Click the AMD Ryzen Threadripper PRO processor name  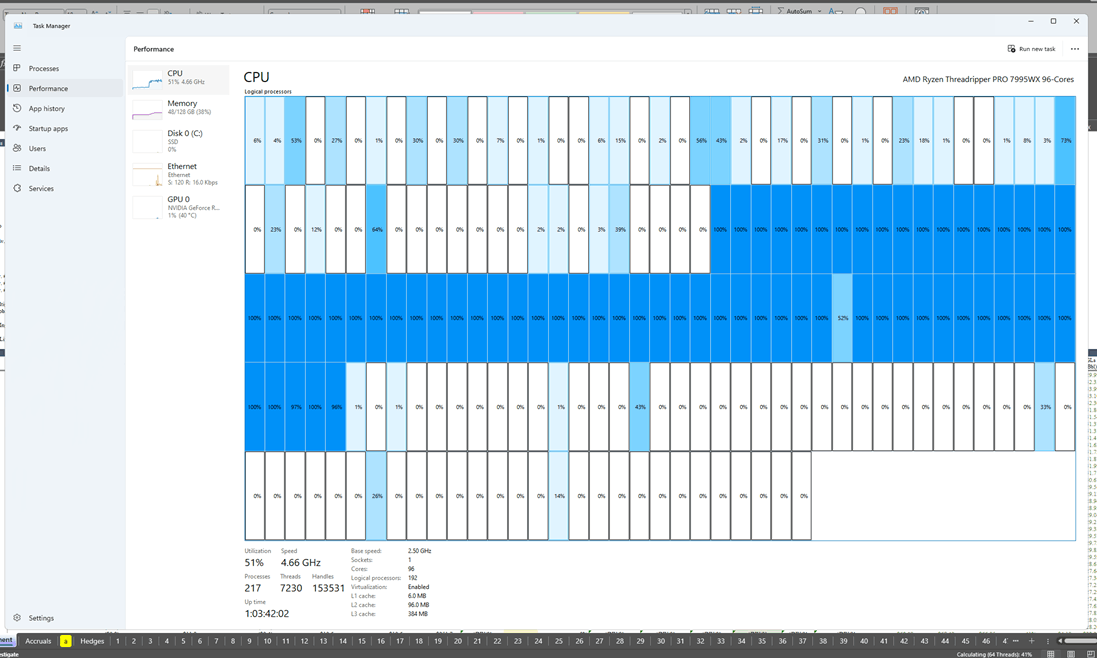pos(987,79)
